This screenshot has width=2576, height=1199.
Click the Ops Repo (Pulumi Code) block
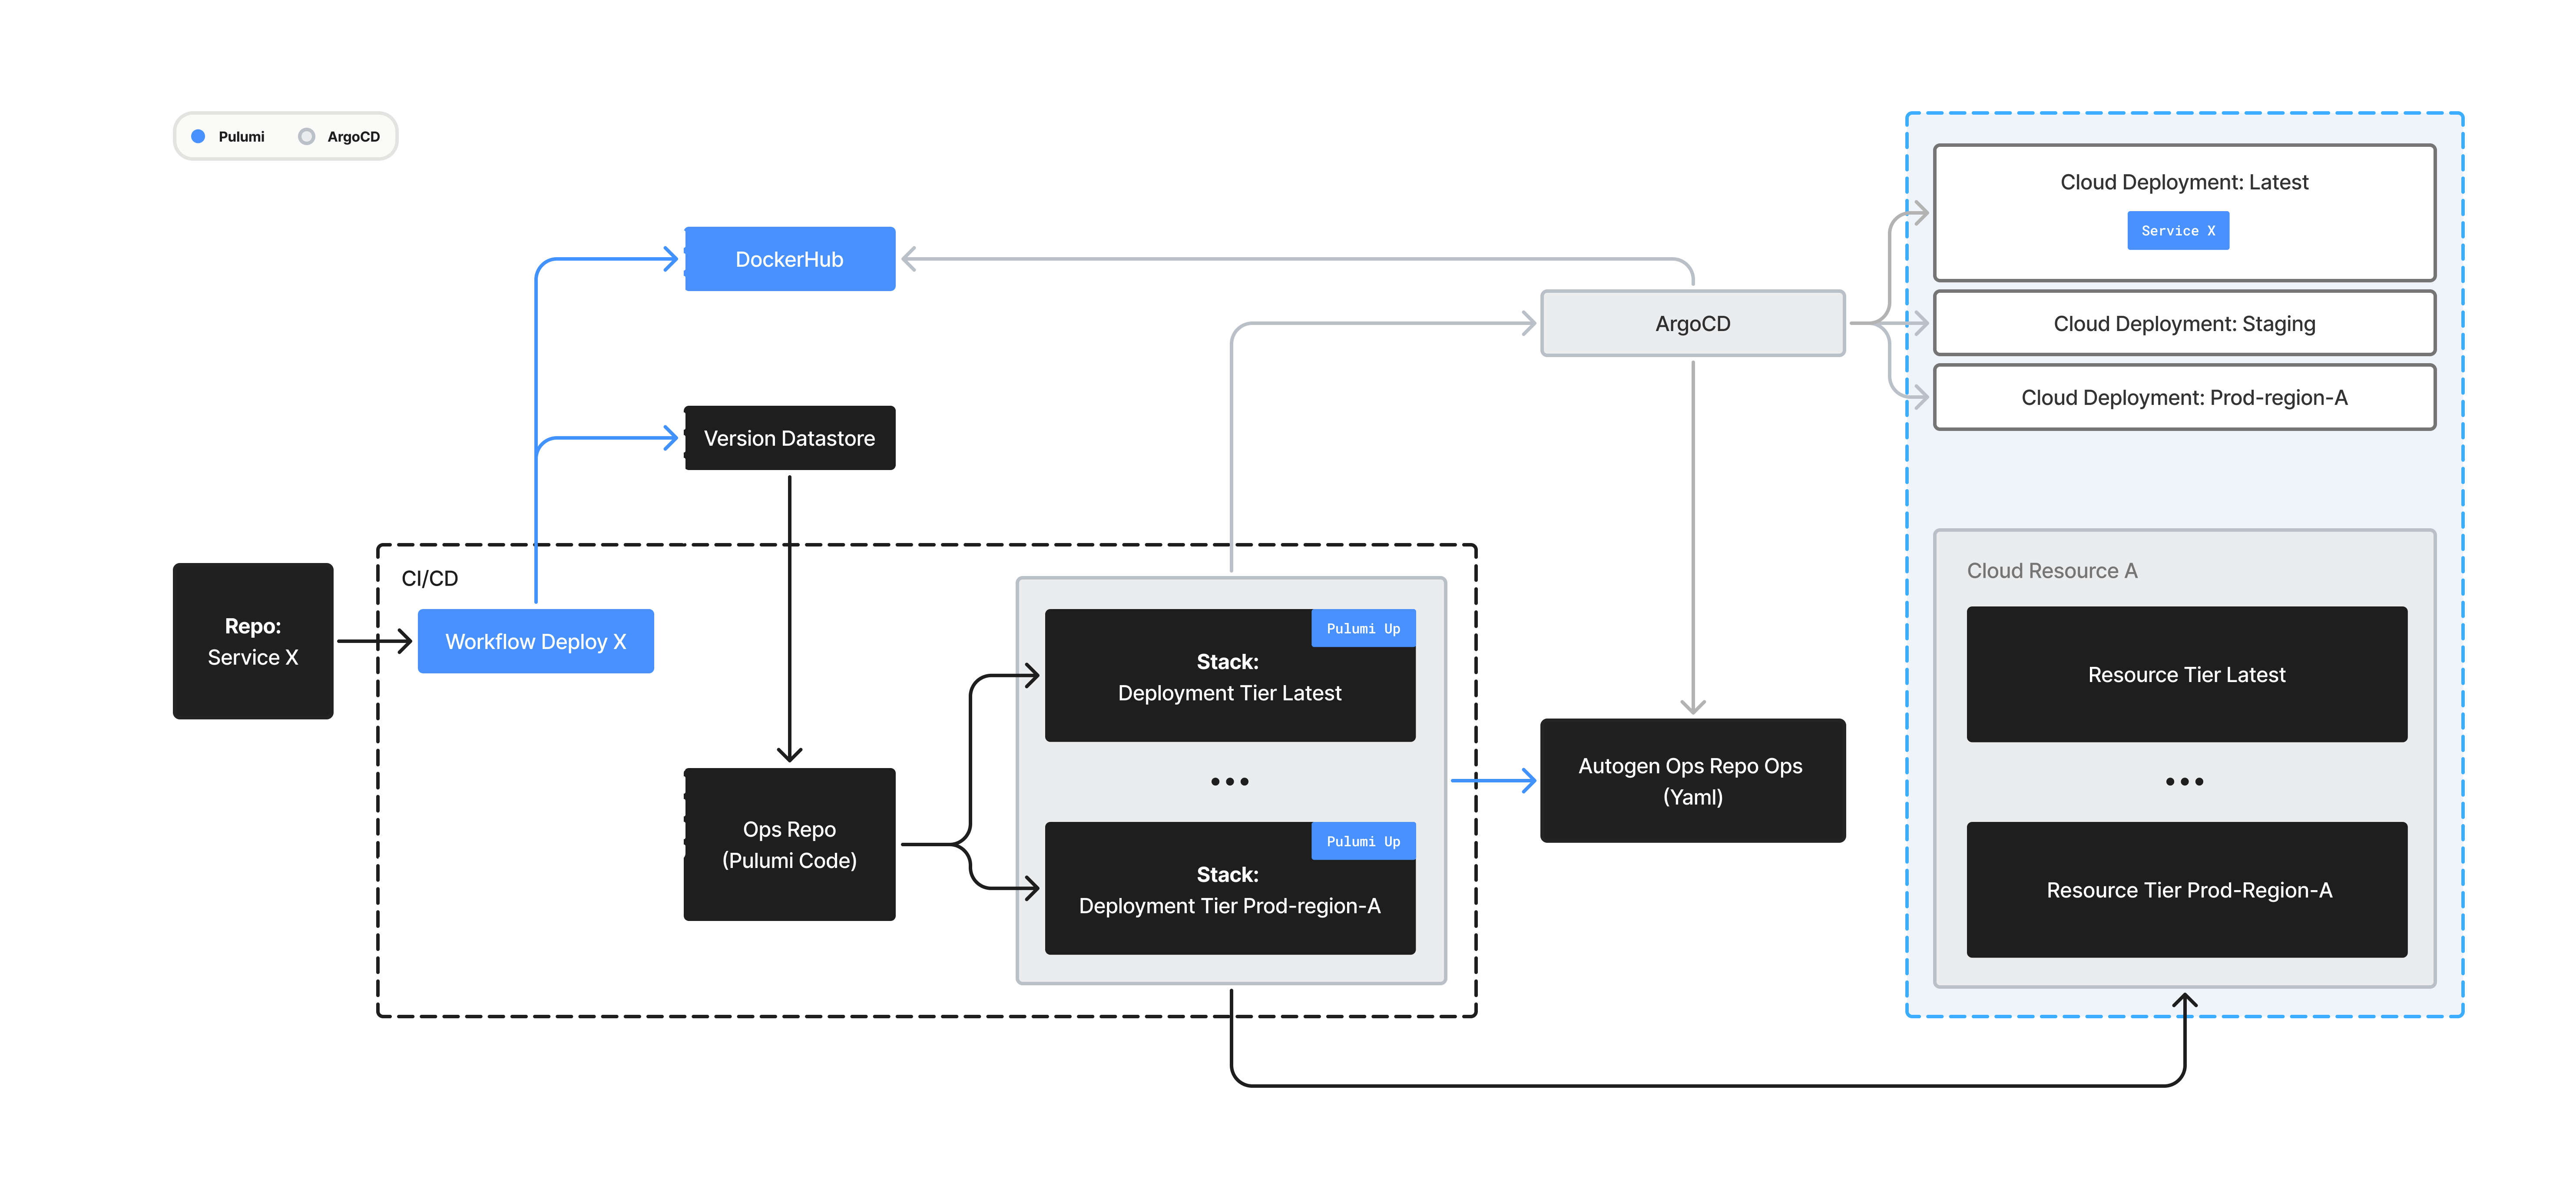click(x=789, y=844)
